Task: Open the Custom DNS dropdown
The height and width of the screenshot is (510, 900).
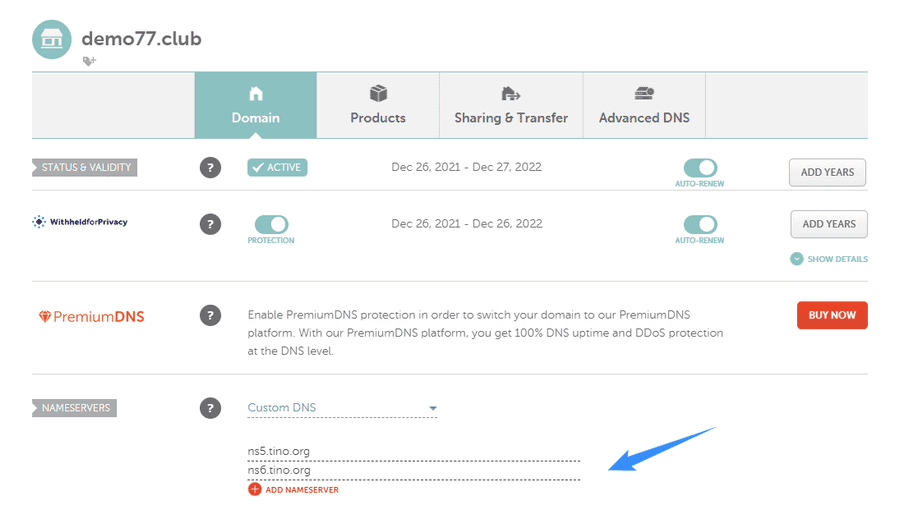Action: point(342,408)
